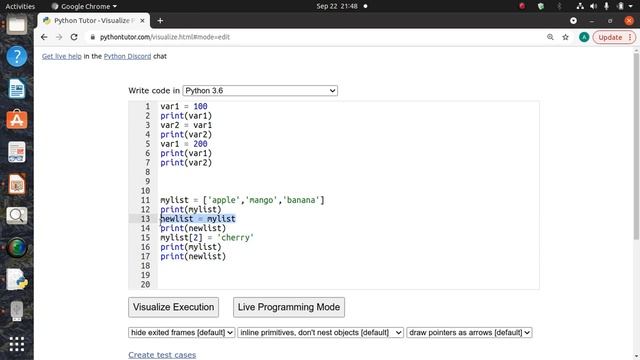Screen dimensions: 640x360
Task: Click code line var1 = 100
Action: tap(184, 106)
